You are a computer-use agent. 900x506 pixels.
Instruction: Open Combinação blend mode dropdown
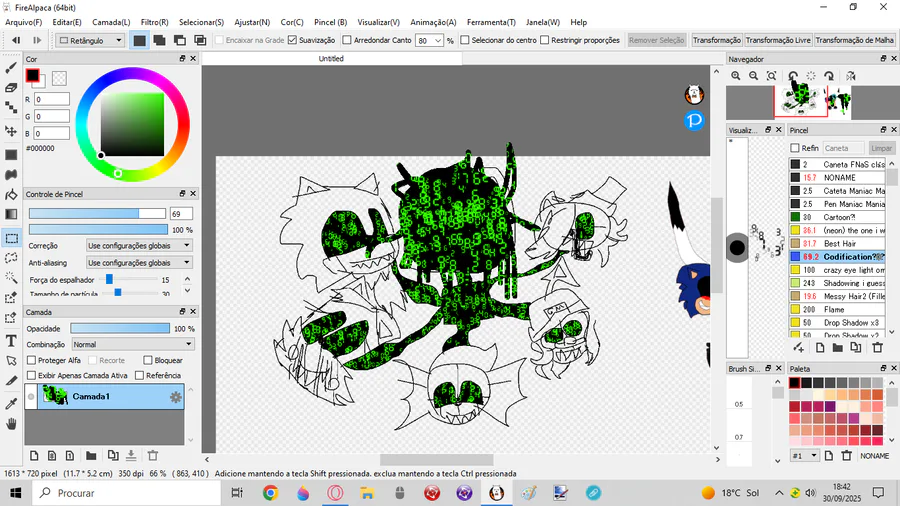[x=133, y=344]
